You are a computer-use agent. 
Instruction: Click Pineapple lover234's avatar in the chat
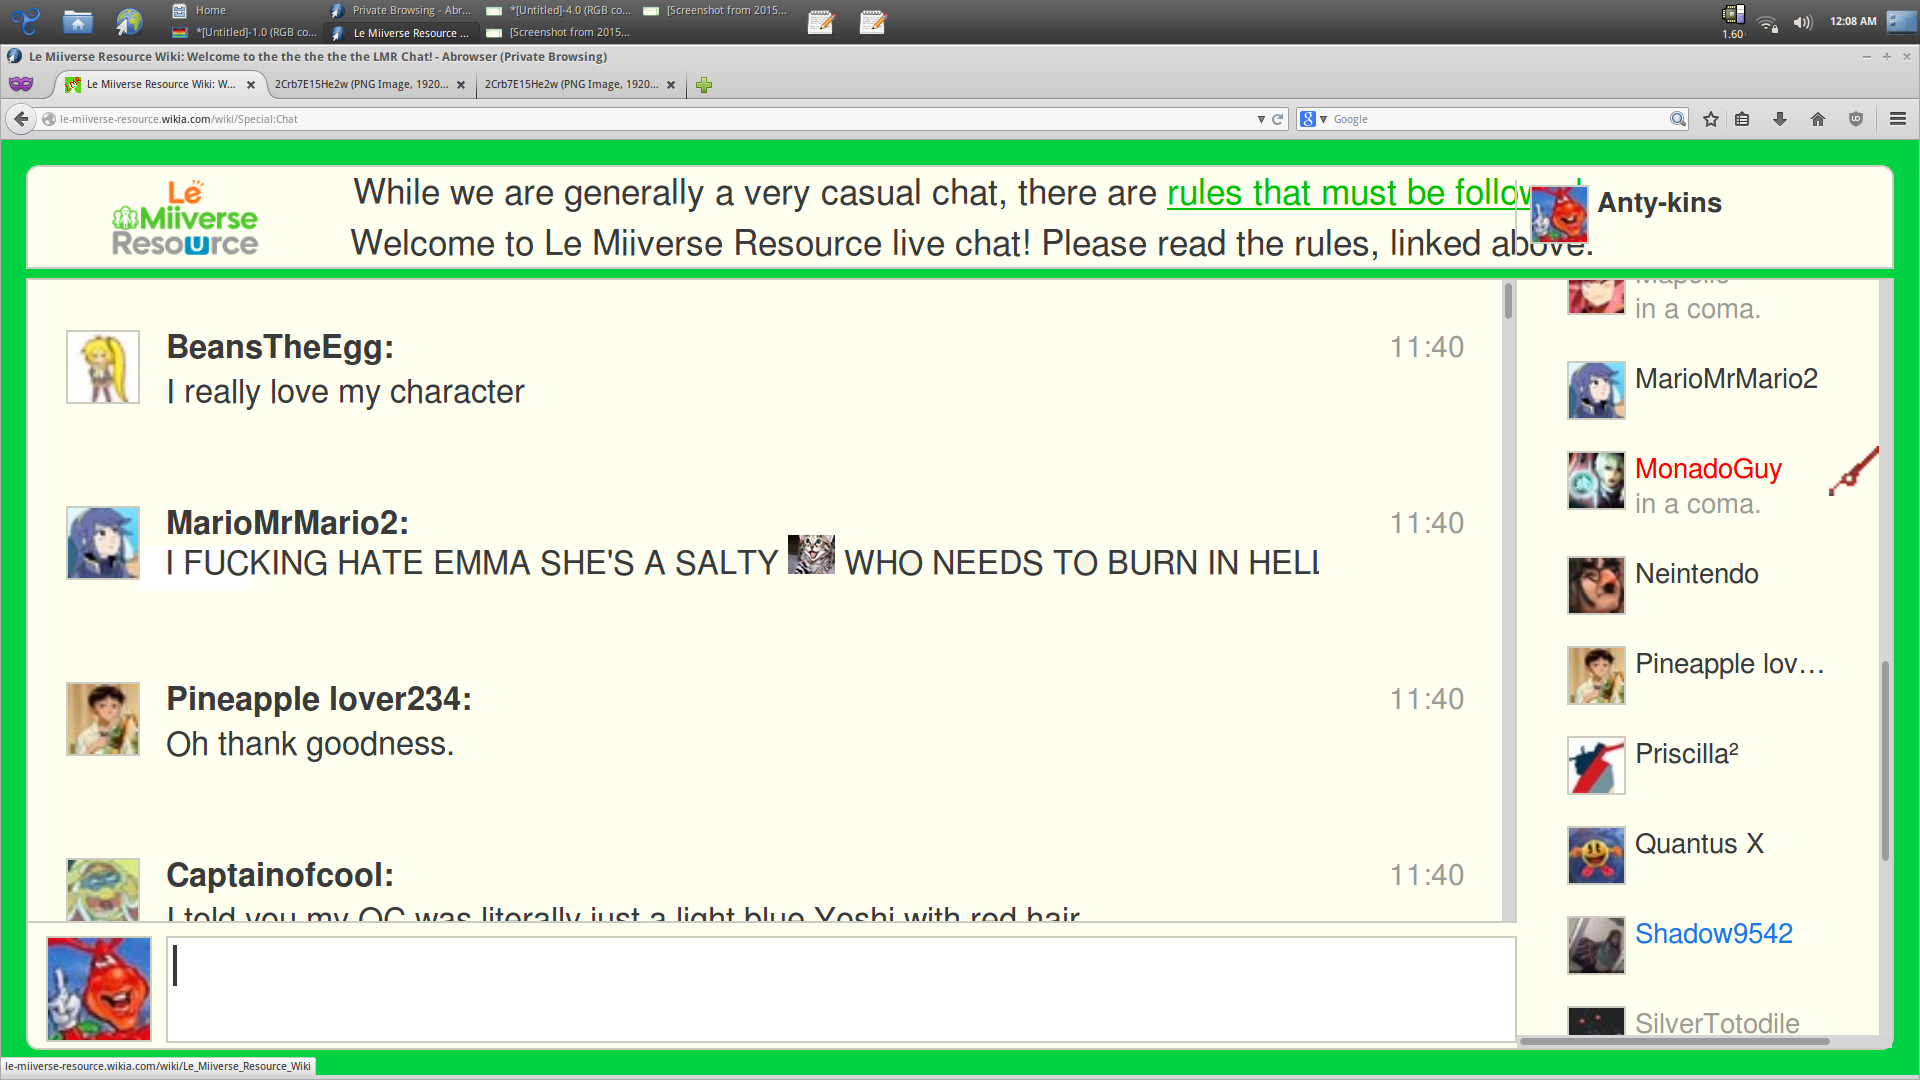click(103, 719)
